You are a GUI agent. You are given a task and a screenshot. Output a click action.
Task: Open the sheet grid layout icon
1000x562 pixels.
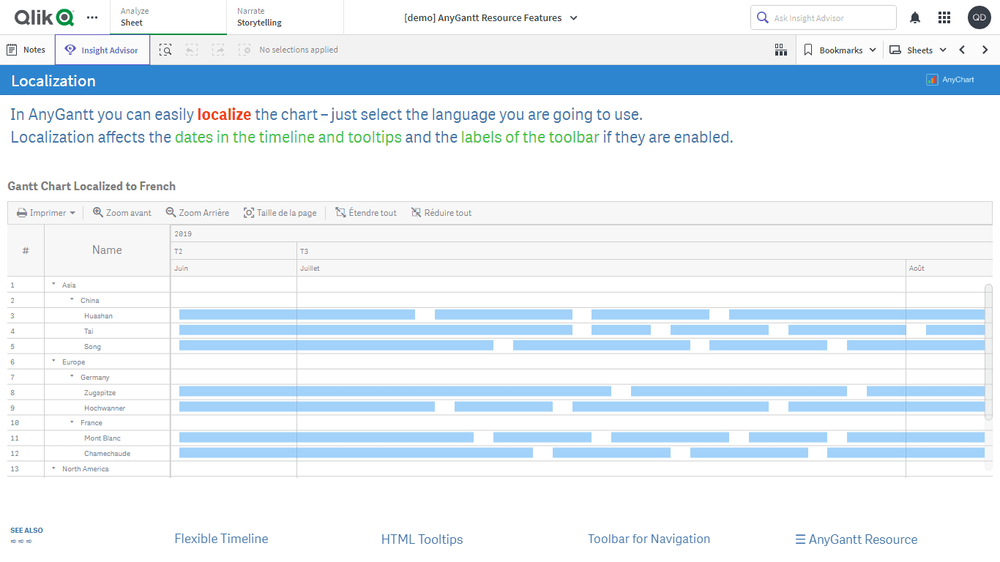[781, 50]
